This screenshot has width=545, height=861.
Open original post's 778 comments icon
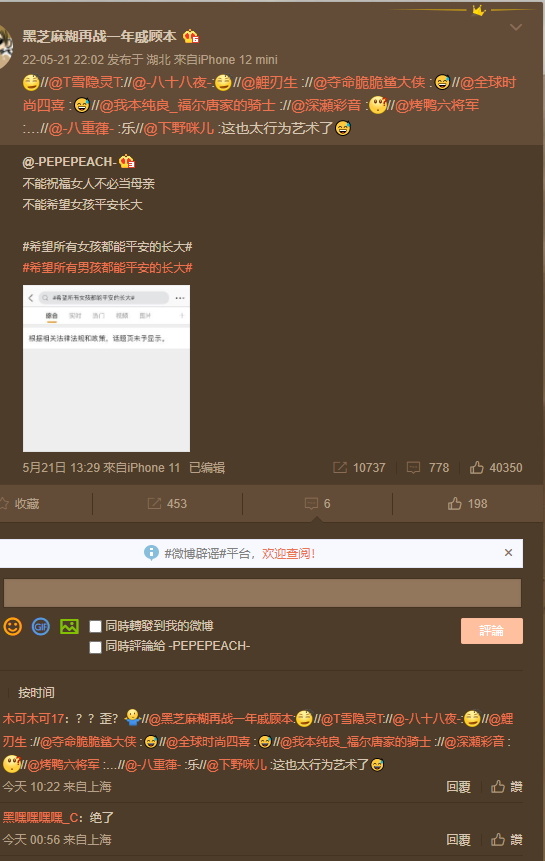[428, 467]
